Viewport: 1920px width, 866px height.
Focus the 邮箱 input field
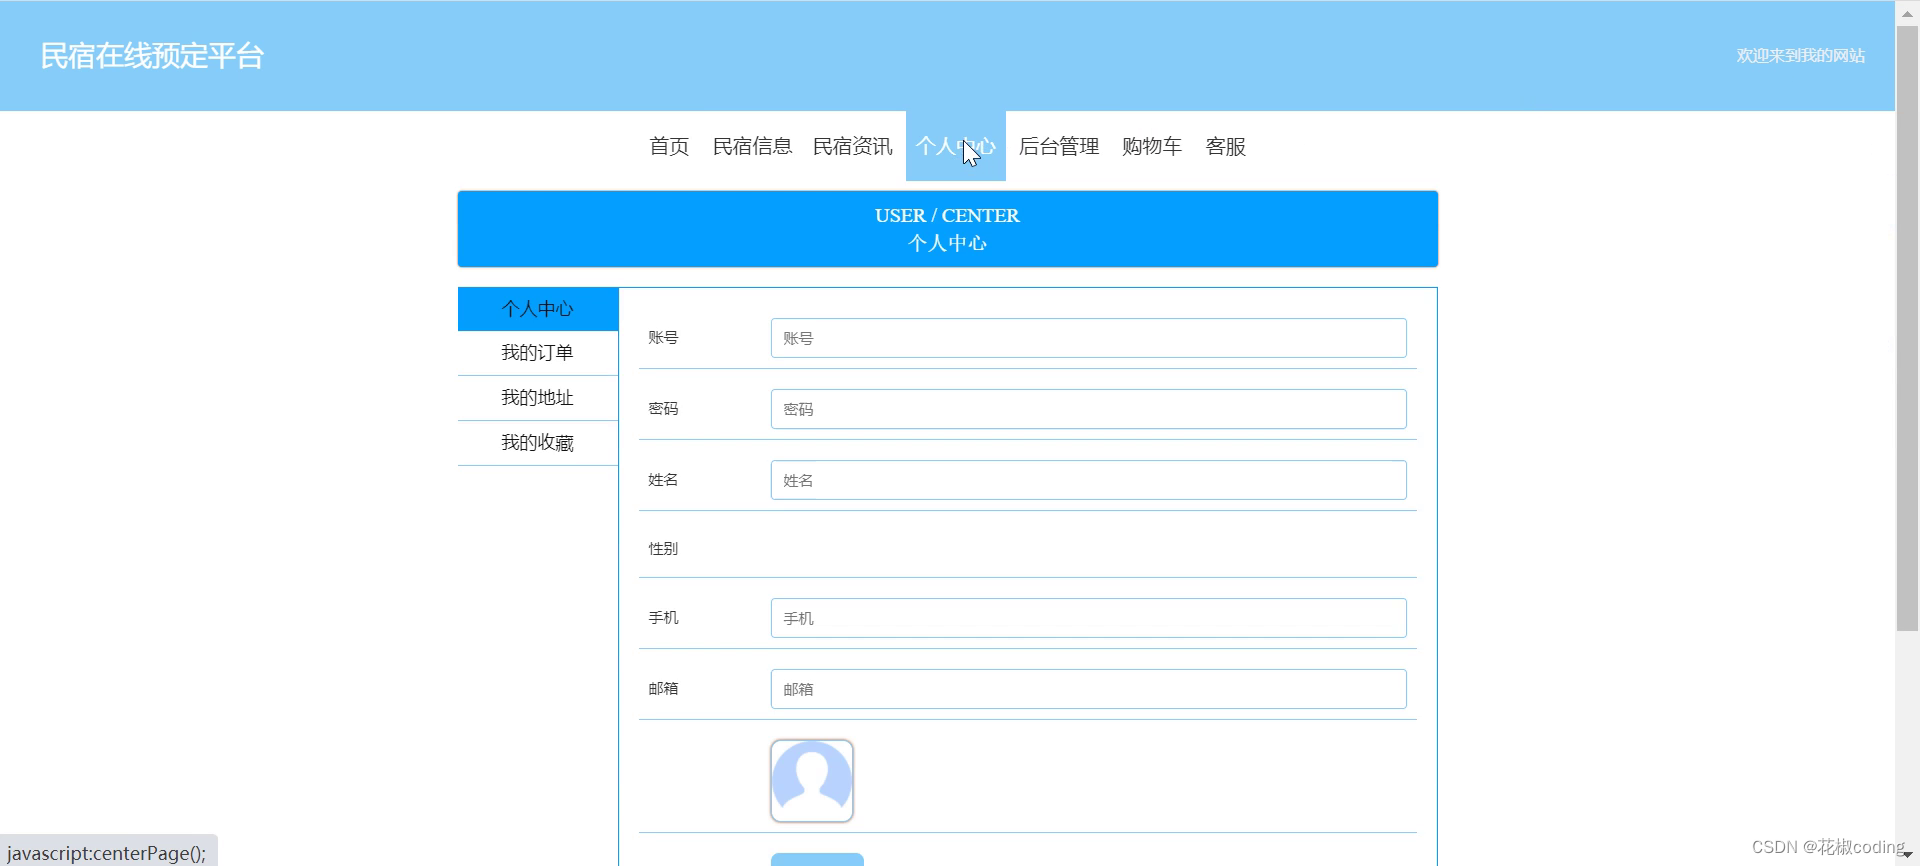pos(1088,689)
